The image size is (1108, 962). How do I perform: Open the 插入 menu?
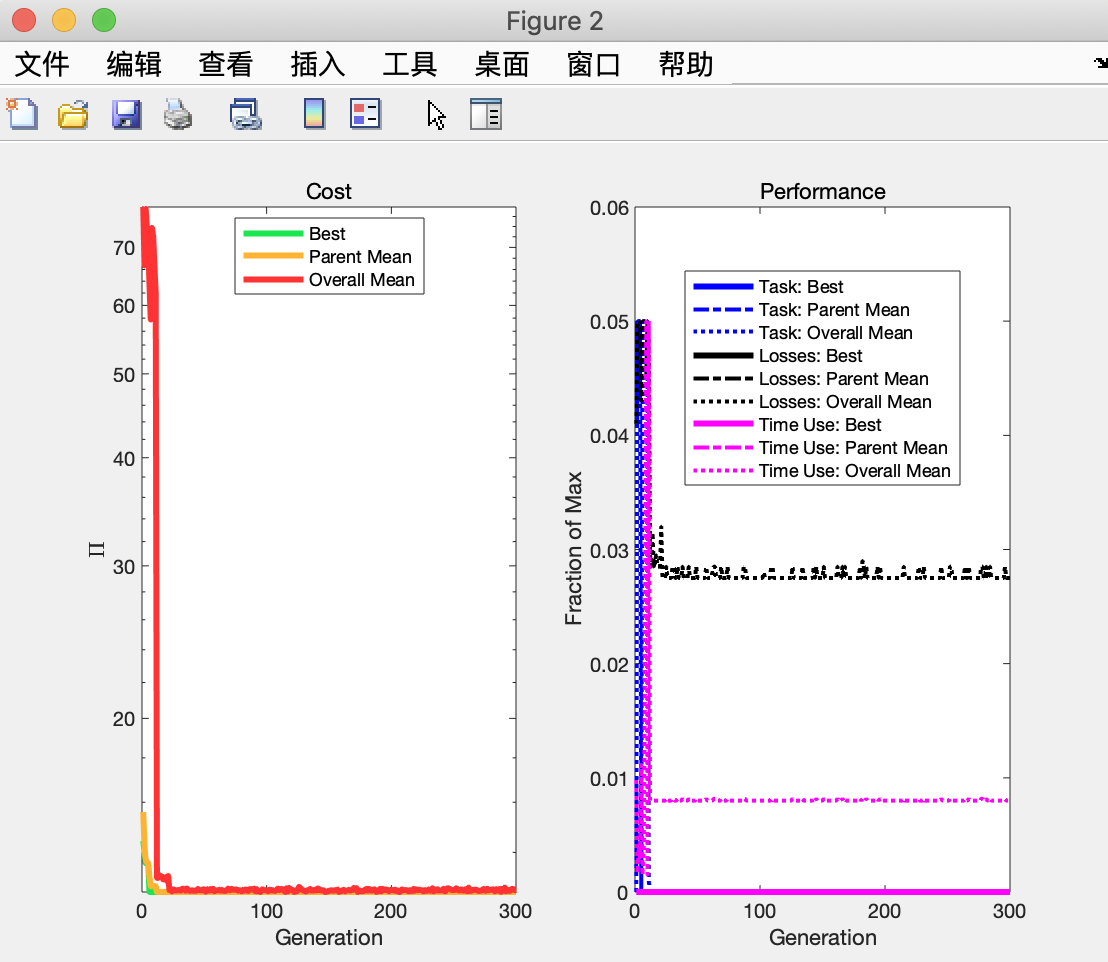tap(318, 64)
